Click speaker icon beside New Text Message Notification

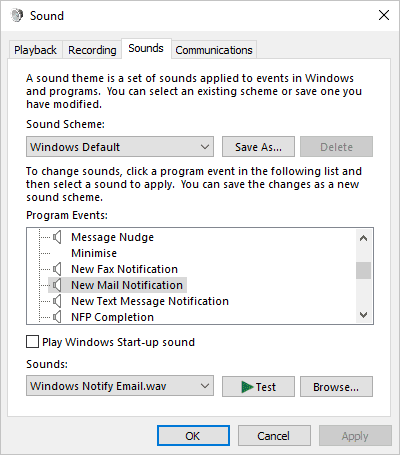(57, 301)
